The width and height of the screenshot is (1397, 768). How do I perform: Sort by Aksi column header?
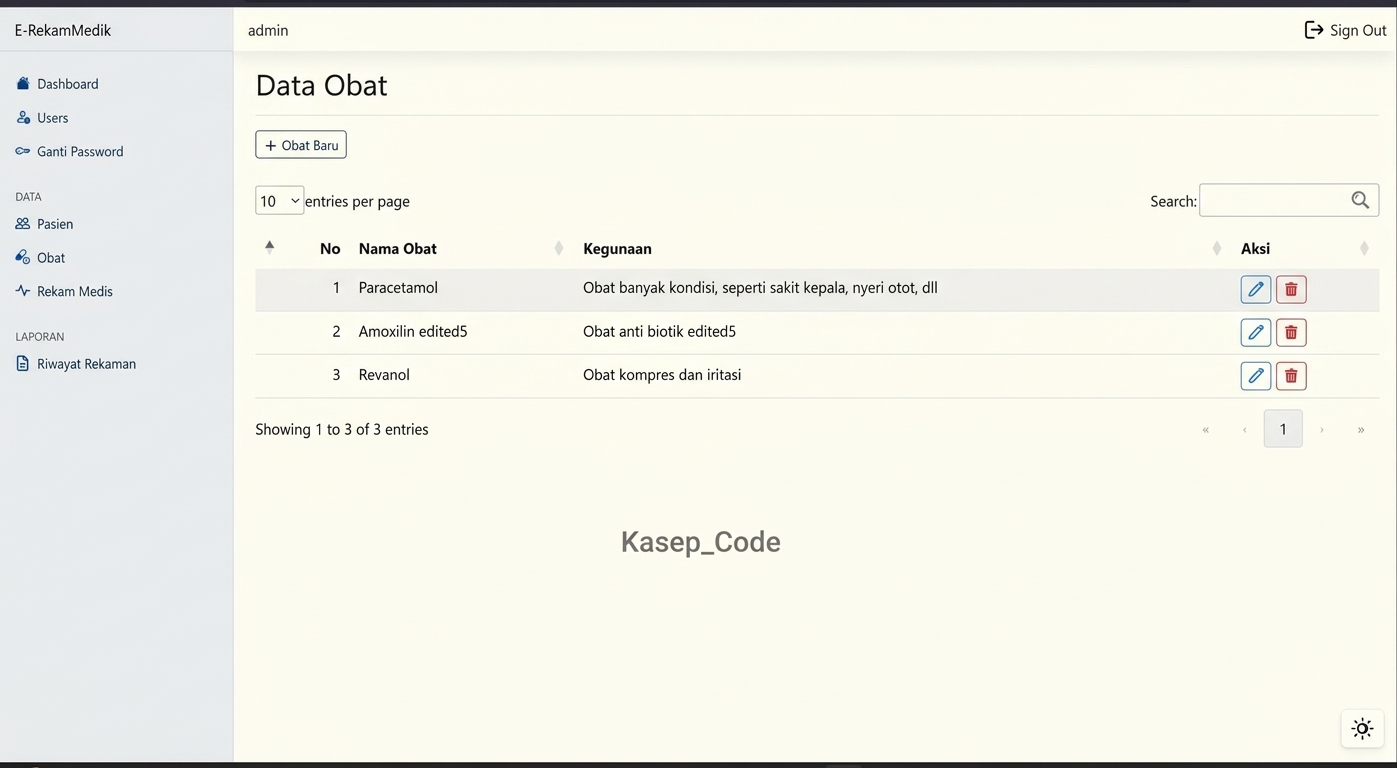[1305, 248]
